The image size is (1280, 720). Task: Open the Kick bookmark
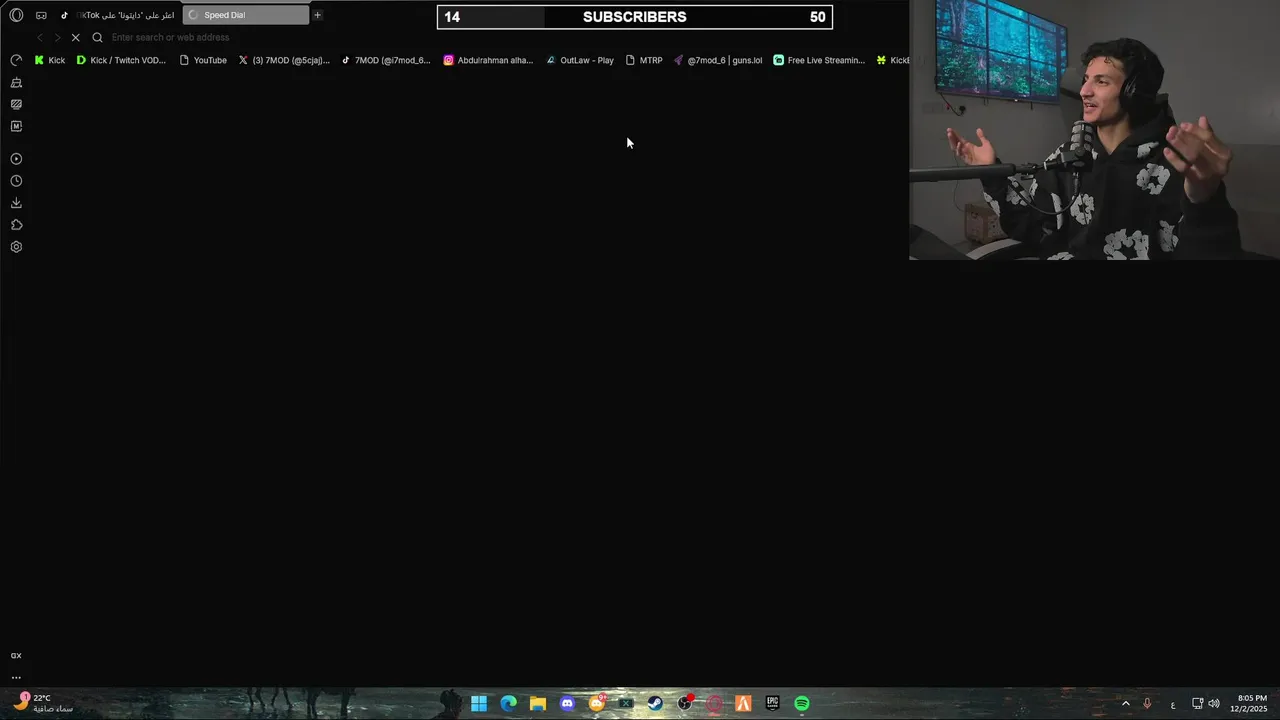[49, 60]
